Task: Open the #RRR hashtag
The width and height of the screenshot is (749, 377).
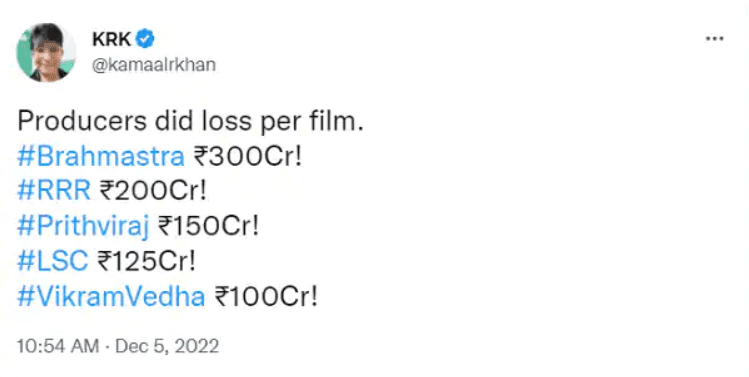Action: point(54,191)
